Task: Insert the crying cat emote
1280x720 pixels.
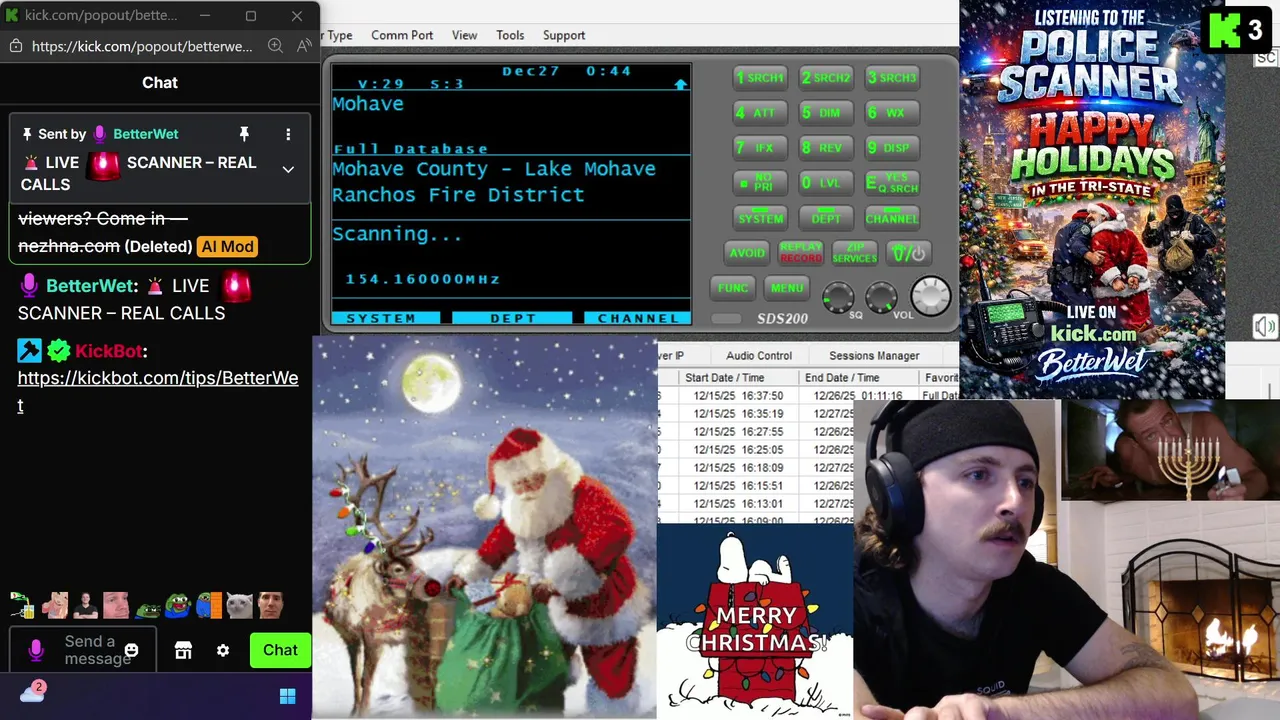Action: pos(240,605)
